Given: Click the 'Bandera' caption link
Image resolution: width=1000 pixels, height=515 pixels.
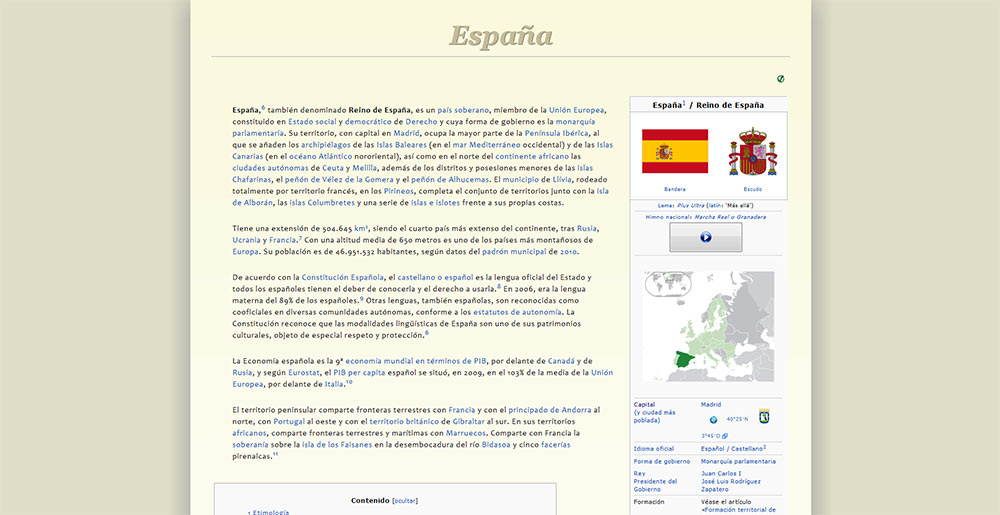Looking at the screenshot, I should coord(675,189).
